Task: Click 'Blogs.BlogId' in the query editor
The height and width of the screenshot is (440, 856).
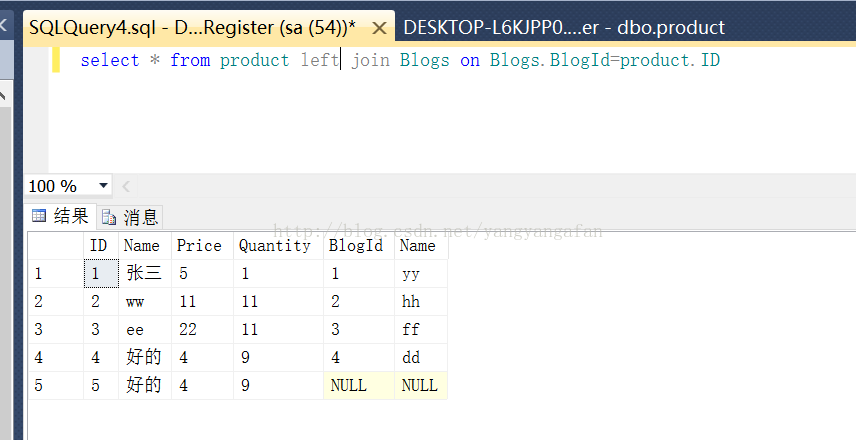Action: (549, 60)
